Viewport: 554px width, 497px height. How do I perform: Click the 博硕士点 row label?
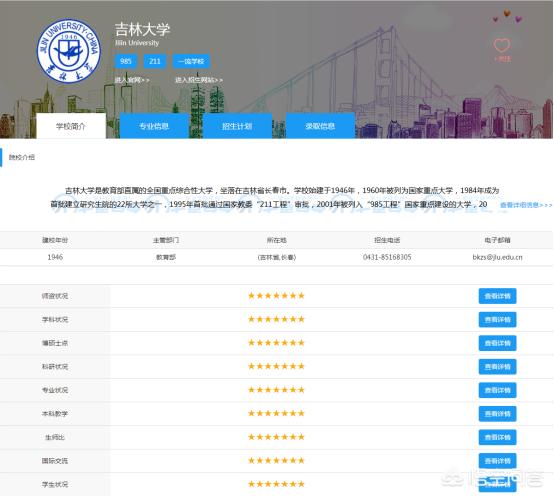[55, 343]
